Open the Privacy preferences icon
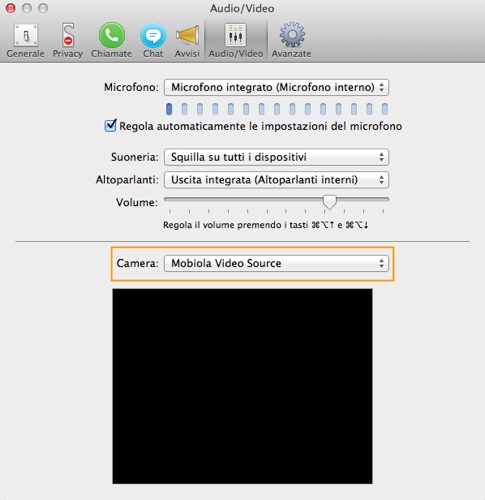 [x=68, y=35]
